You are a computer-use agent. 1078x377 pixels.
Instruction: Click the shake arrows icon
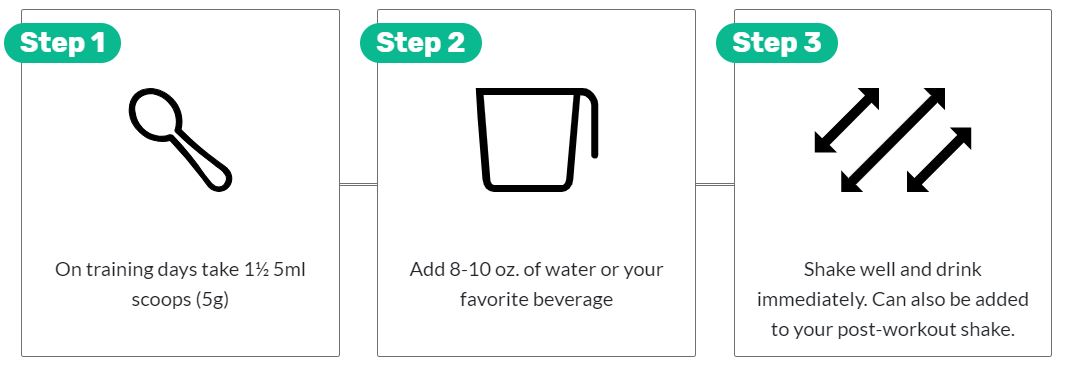[892, 140]
